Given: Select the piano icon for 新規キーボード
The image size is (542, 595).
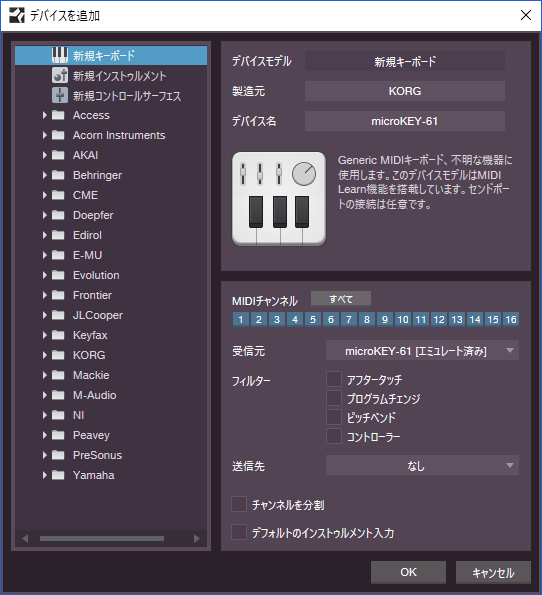Looking at the screenshot, I should 60,55.
